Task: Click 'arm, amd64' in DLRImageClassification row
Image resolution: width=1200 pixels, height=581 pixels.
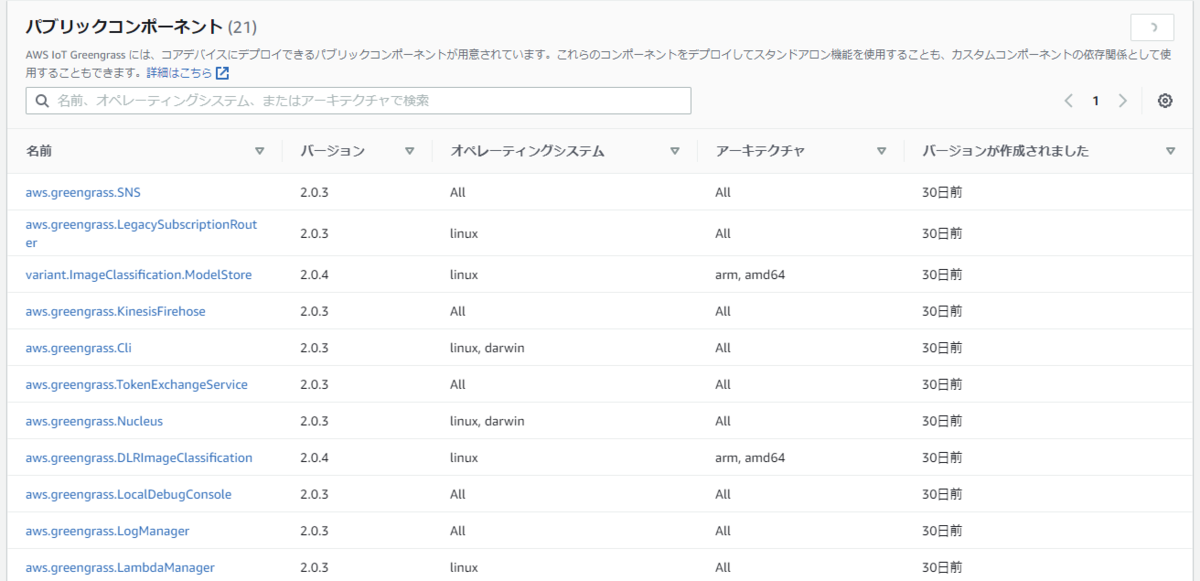Action: tap(750, 457)
